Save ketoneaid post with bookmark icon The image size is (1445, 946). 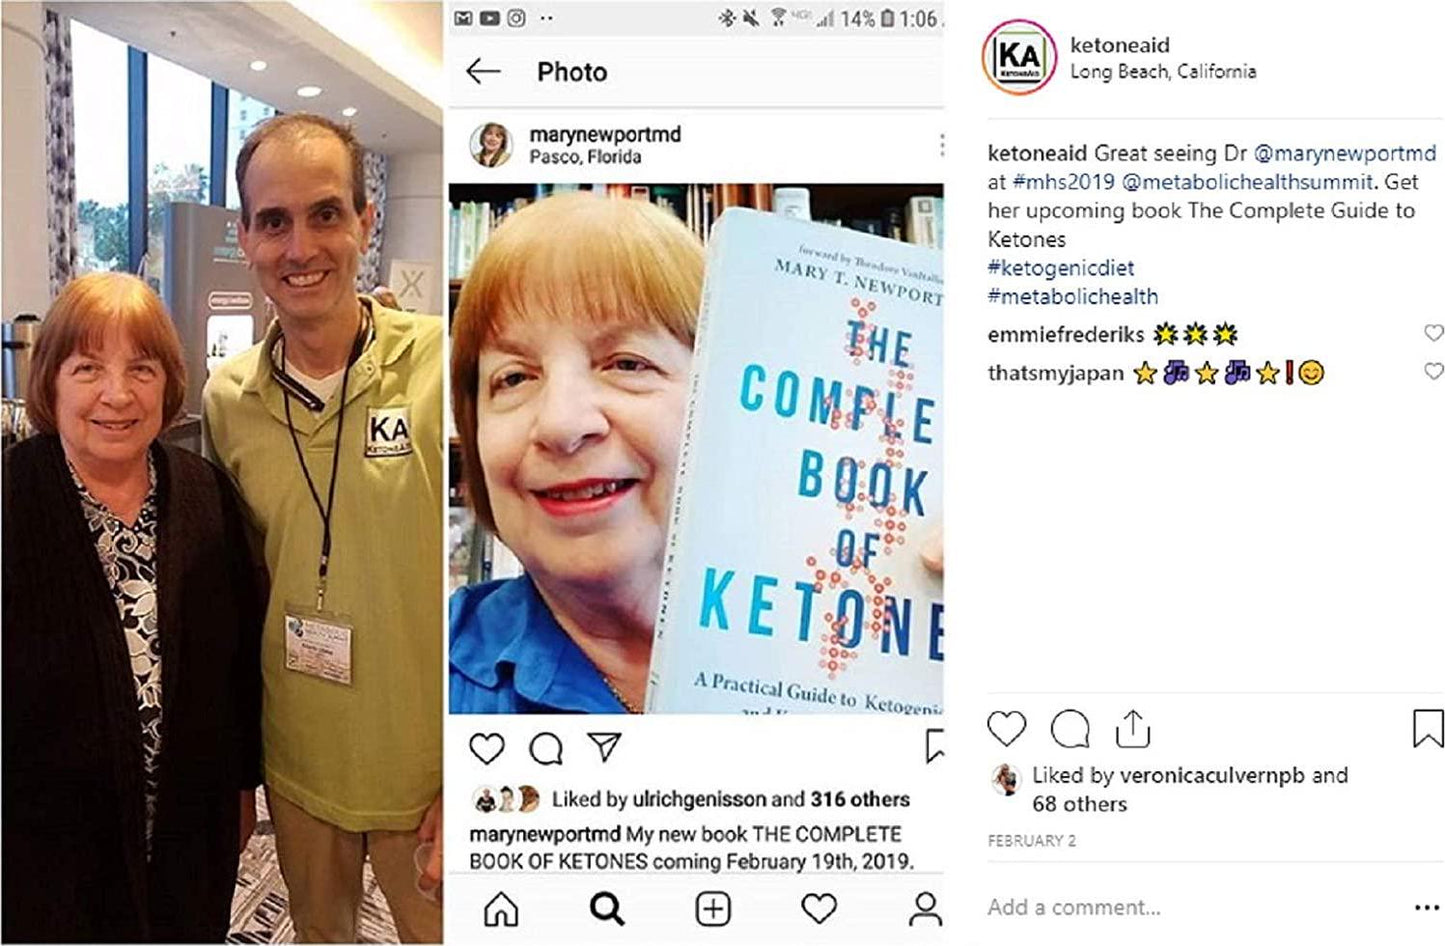[x=1428, y=729]
